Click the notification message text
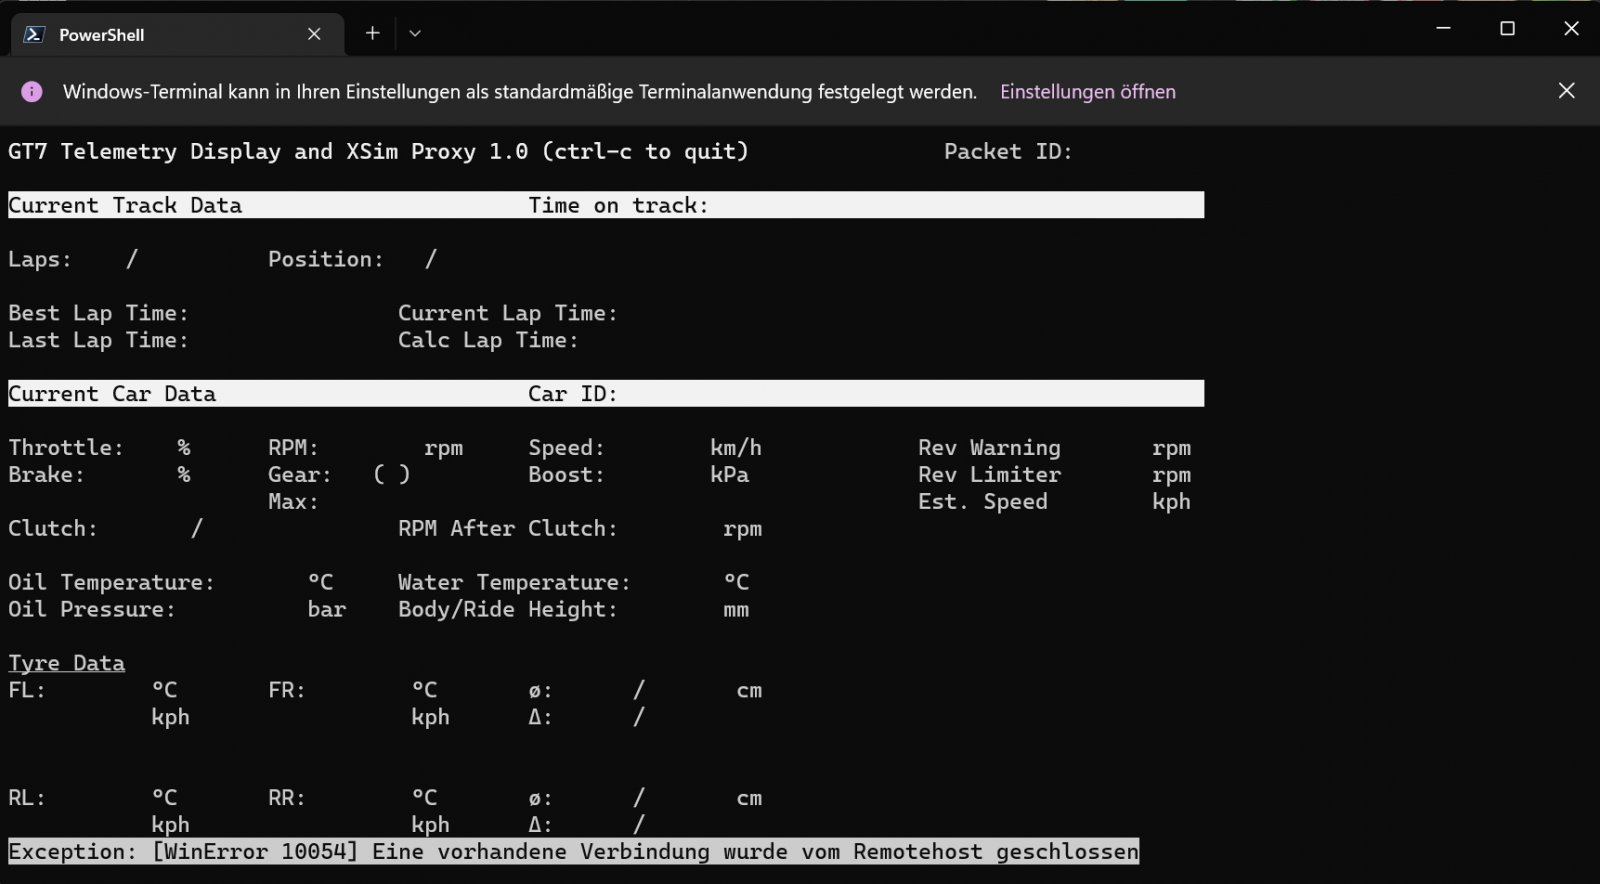The height and width of the screenshot is (884, 1600). pos(519,92)
